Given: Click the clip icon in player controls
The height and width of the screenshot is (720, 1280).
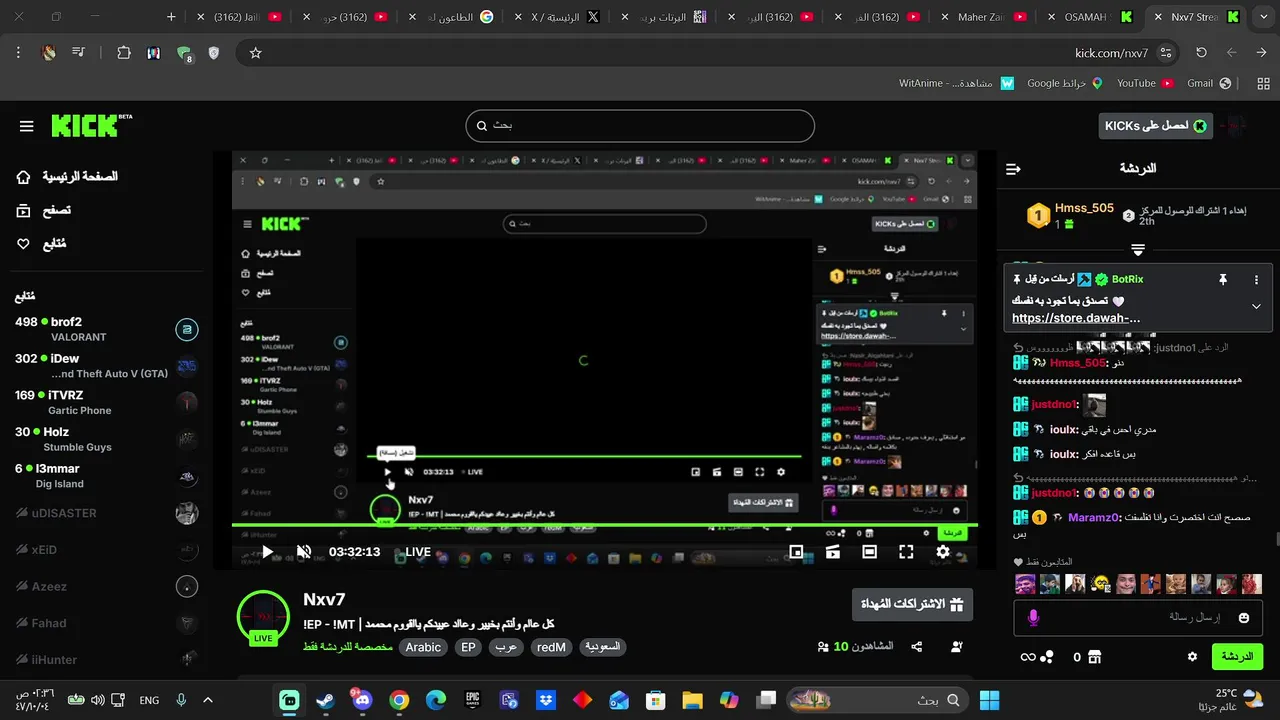Looking at the screenshot, I should click(833, 552).
